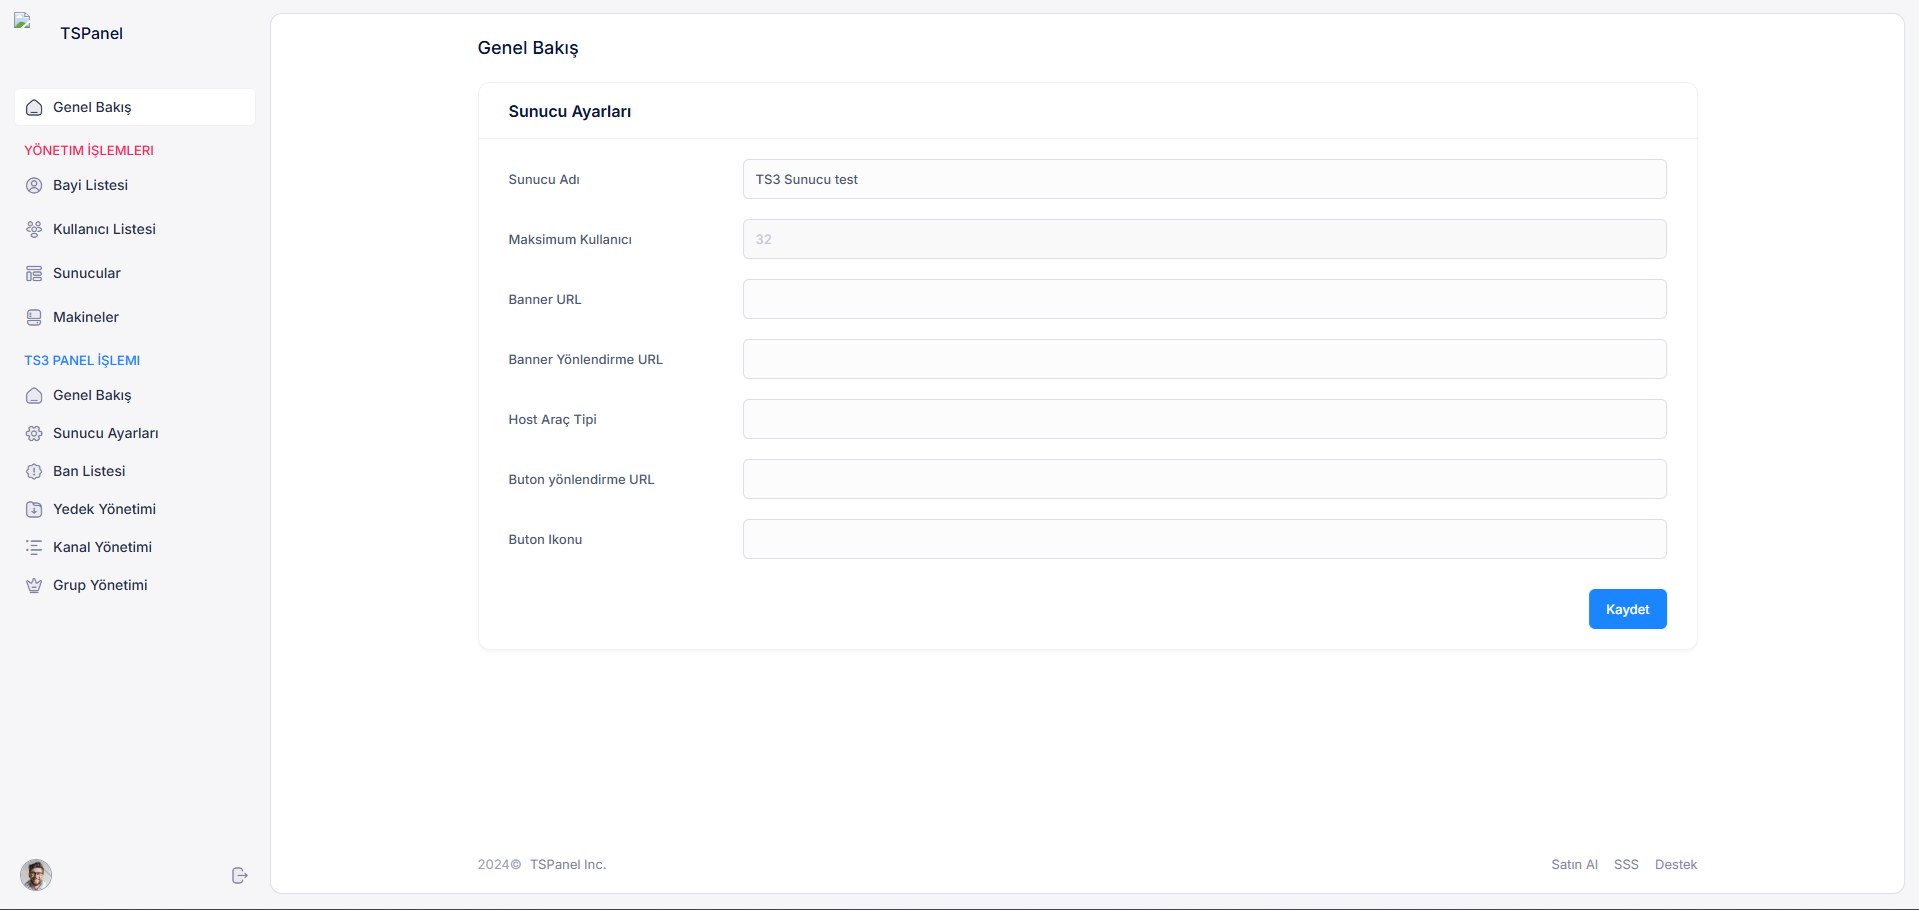Focus the Sunucu Adı input field
Screen dimensions: 1919x910
[x=1204, y=179]
